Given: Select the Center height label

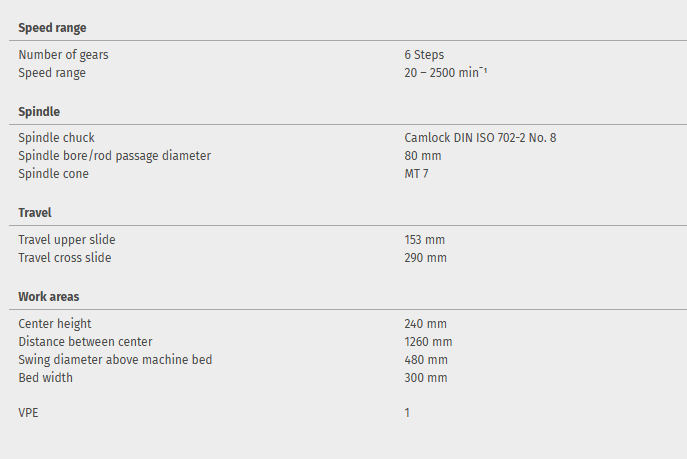Looking at the screenshot, I should (55, 324).
